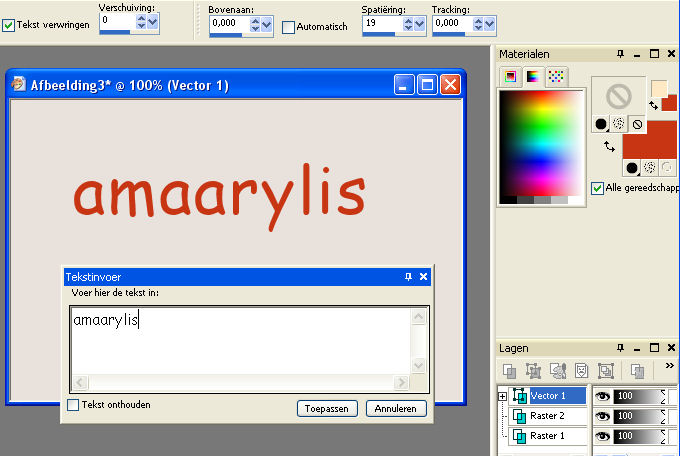The width and height of the screenshot is (680, 456).
Task: Click Raster 1 layer type icon
Action: click(x=520, y=436)
